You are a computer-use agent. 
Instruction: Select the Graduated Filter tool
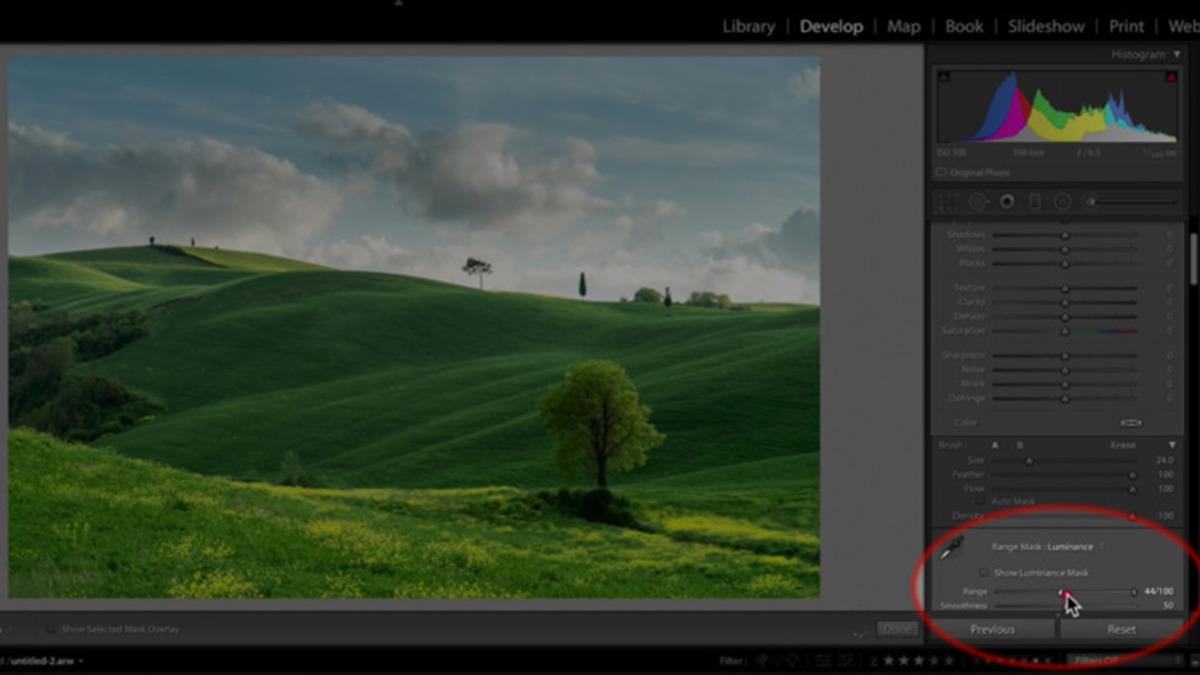click(1034, 202)
